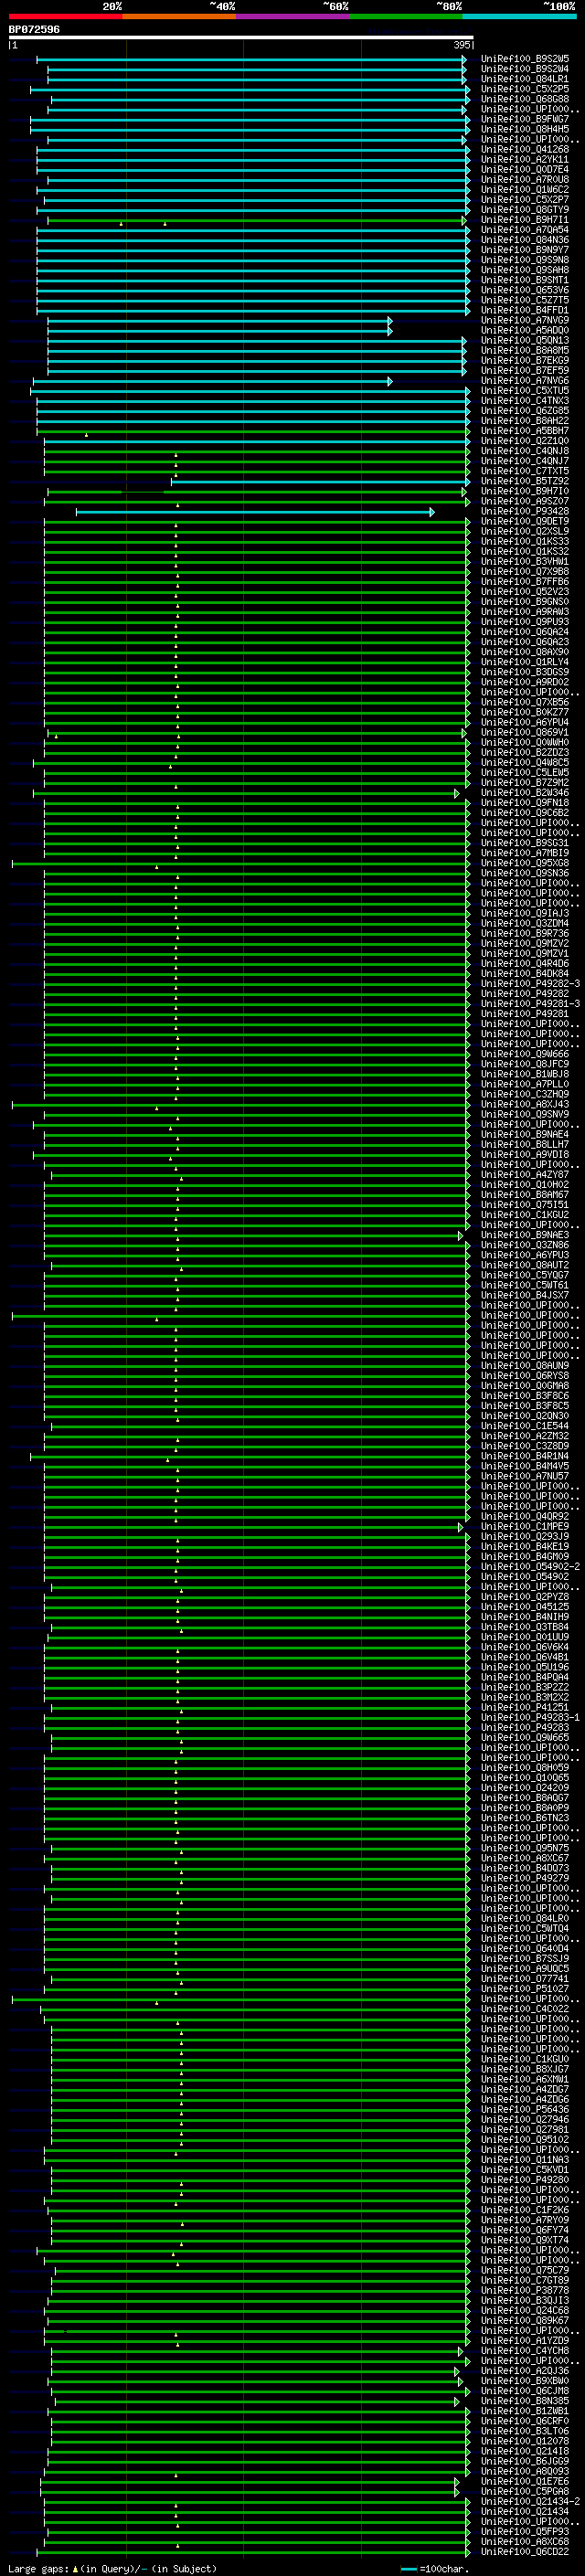Screen dimensions: 585x2576
Task: Click hit label UniRef100_P49282-3
Action: pyautogui.click(x=530, y=984)
